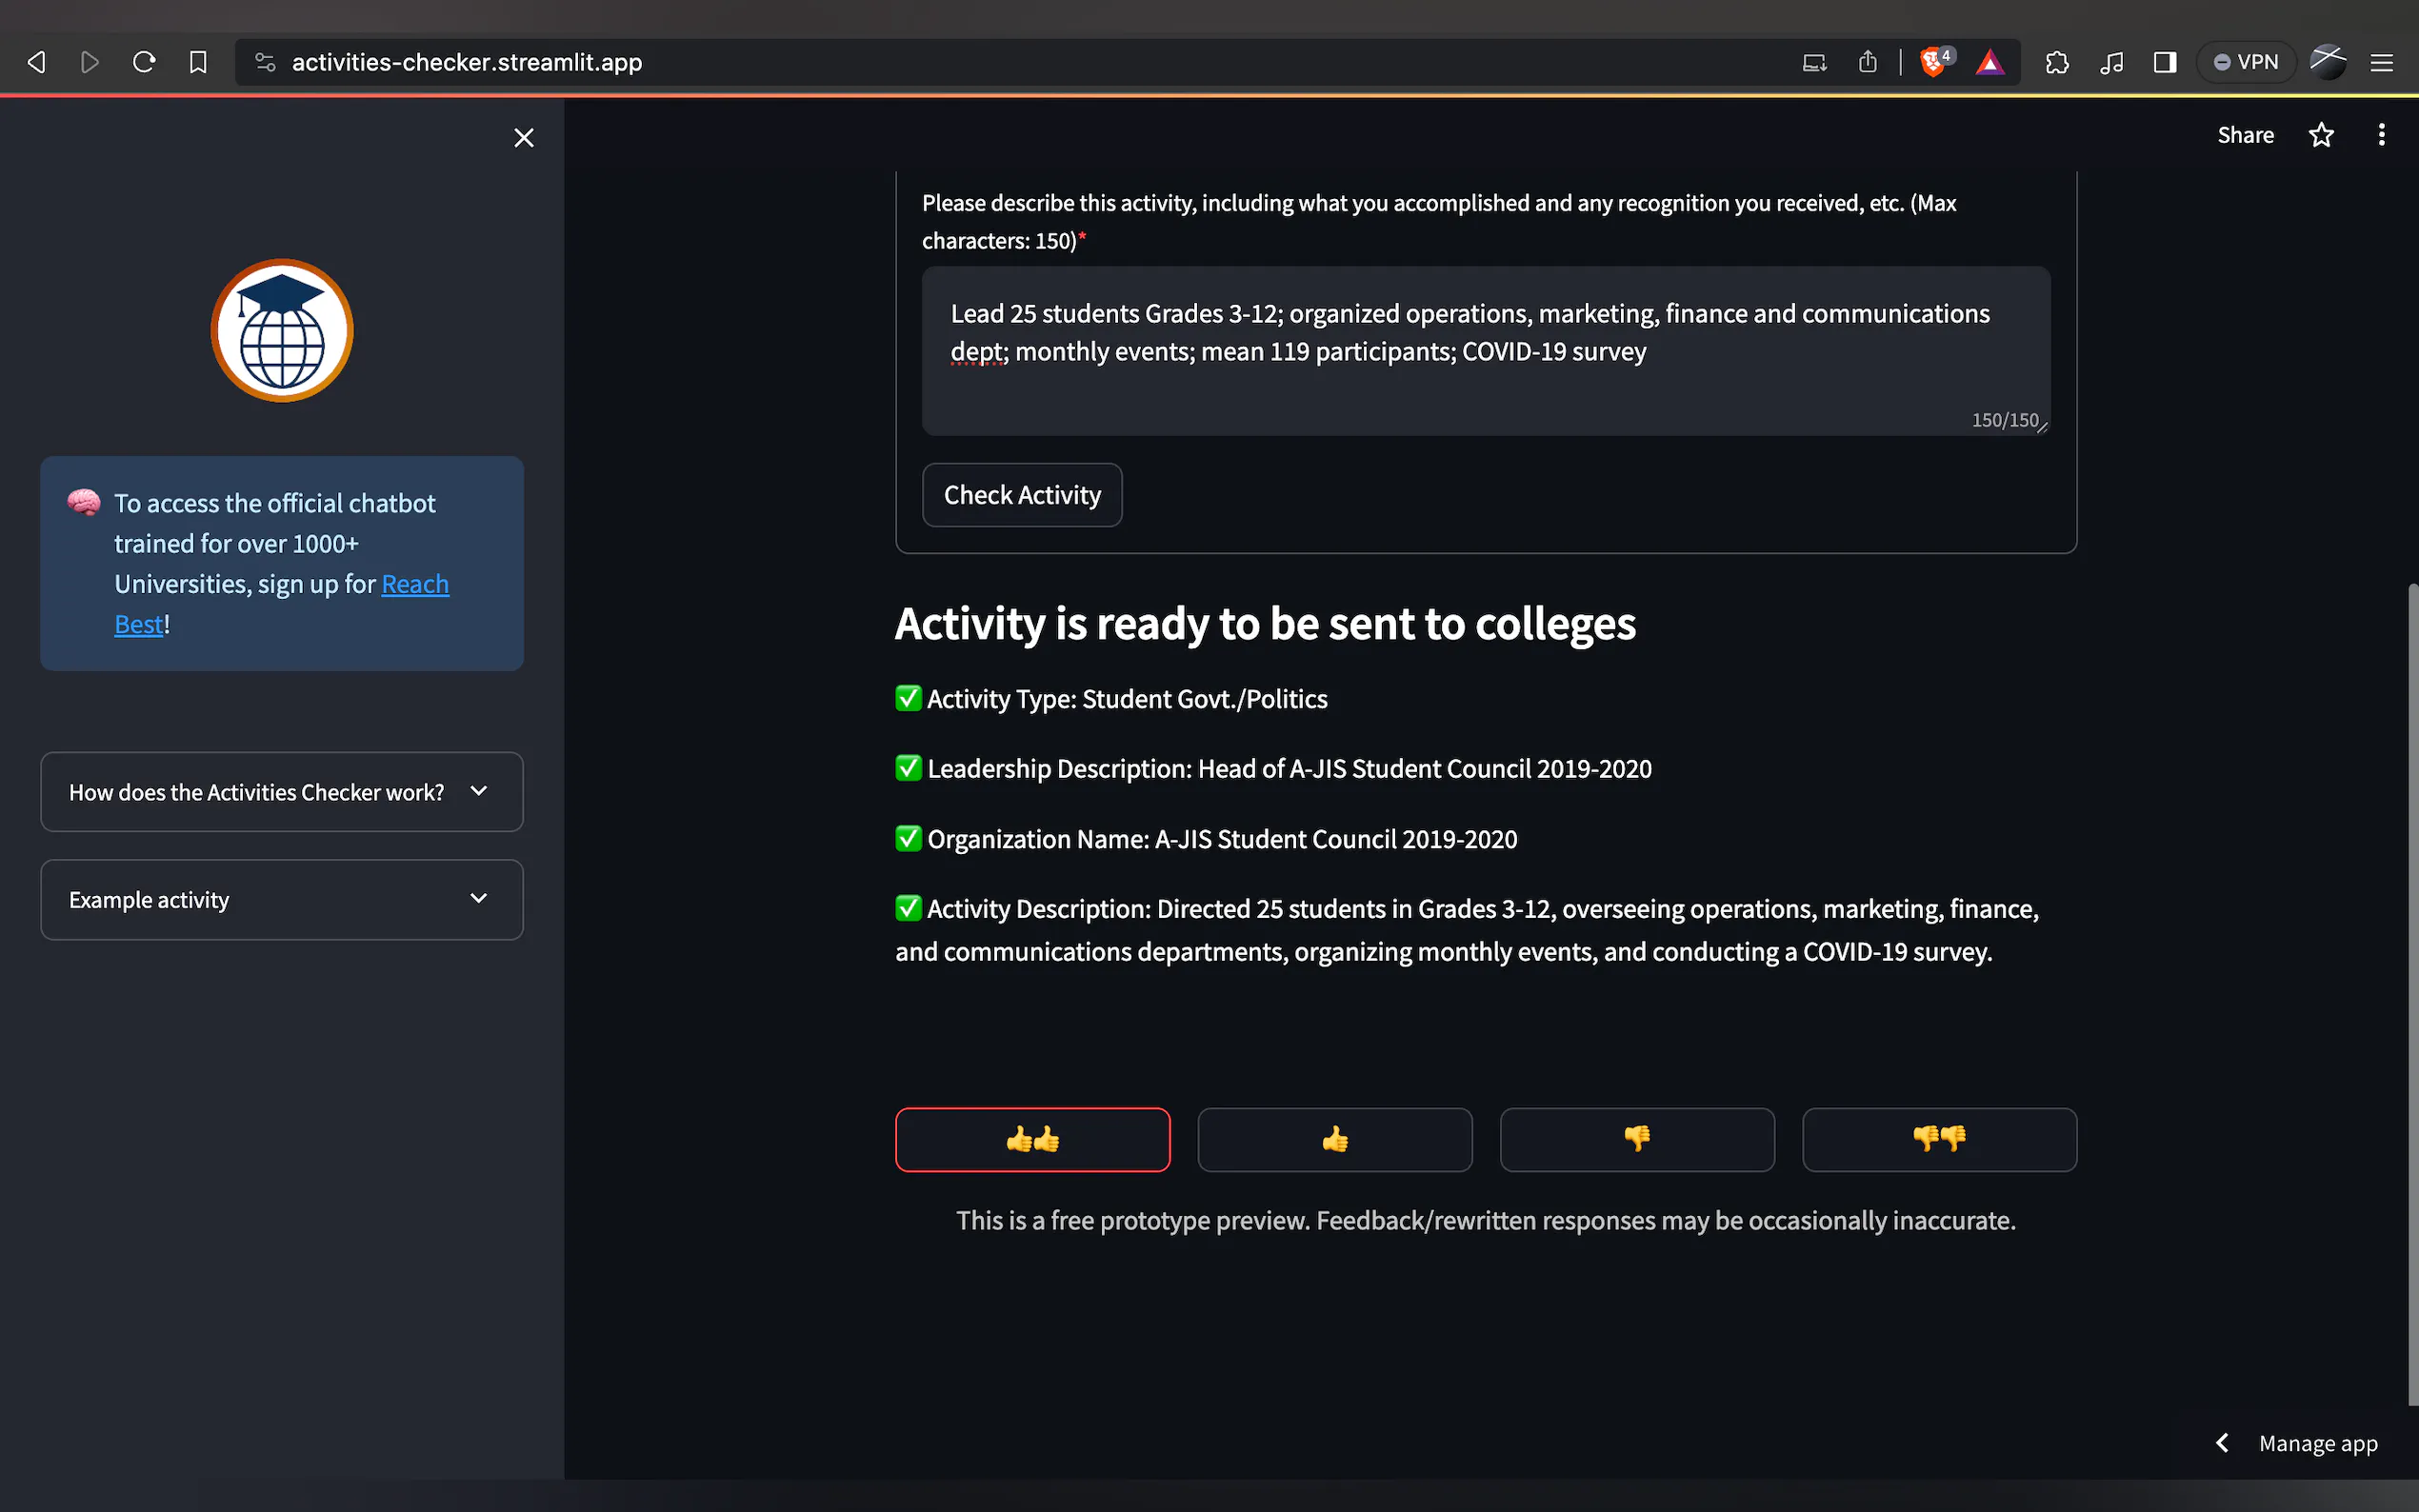Image resolution: width=2419 pixels, height=1512 pixels.
Task: Expand the Example activity section
Action: coord(281,900)
